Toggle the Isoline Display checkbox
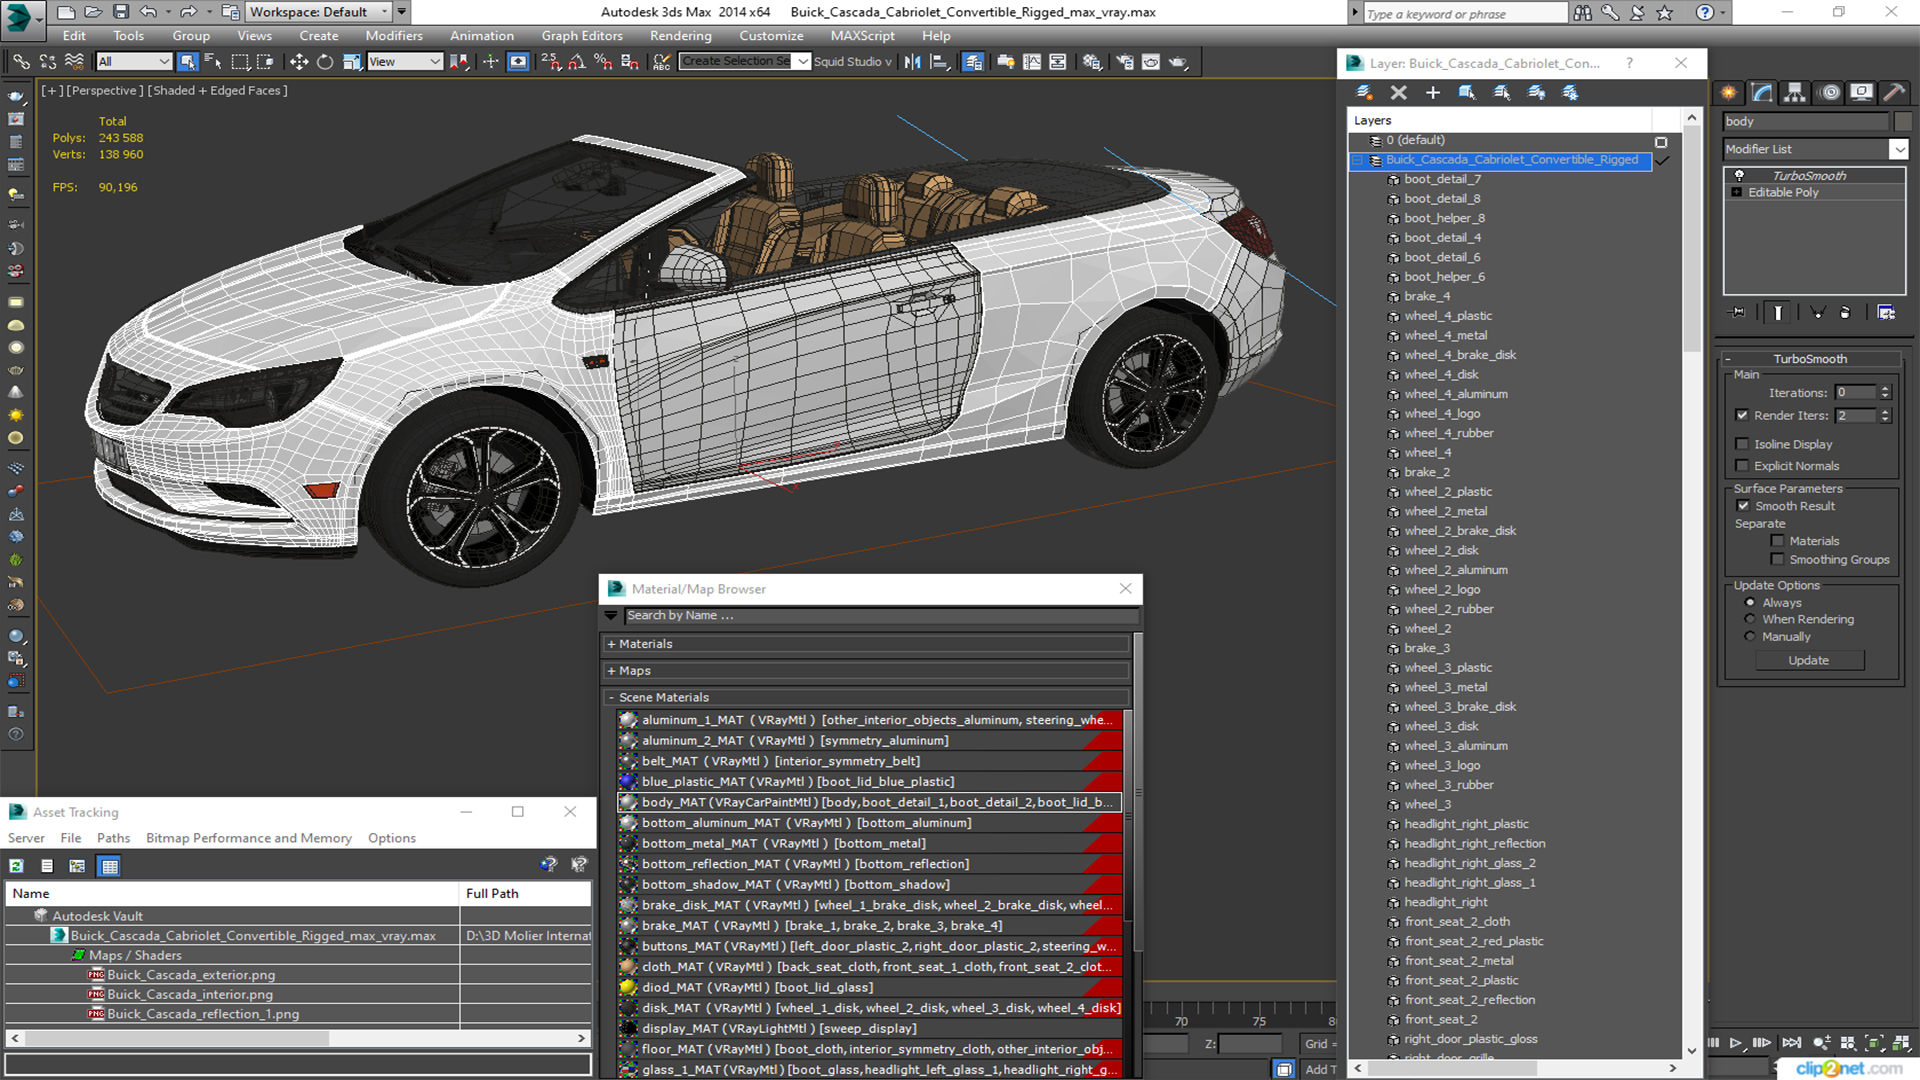 click(x=1743, y=444)
